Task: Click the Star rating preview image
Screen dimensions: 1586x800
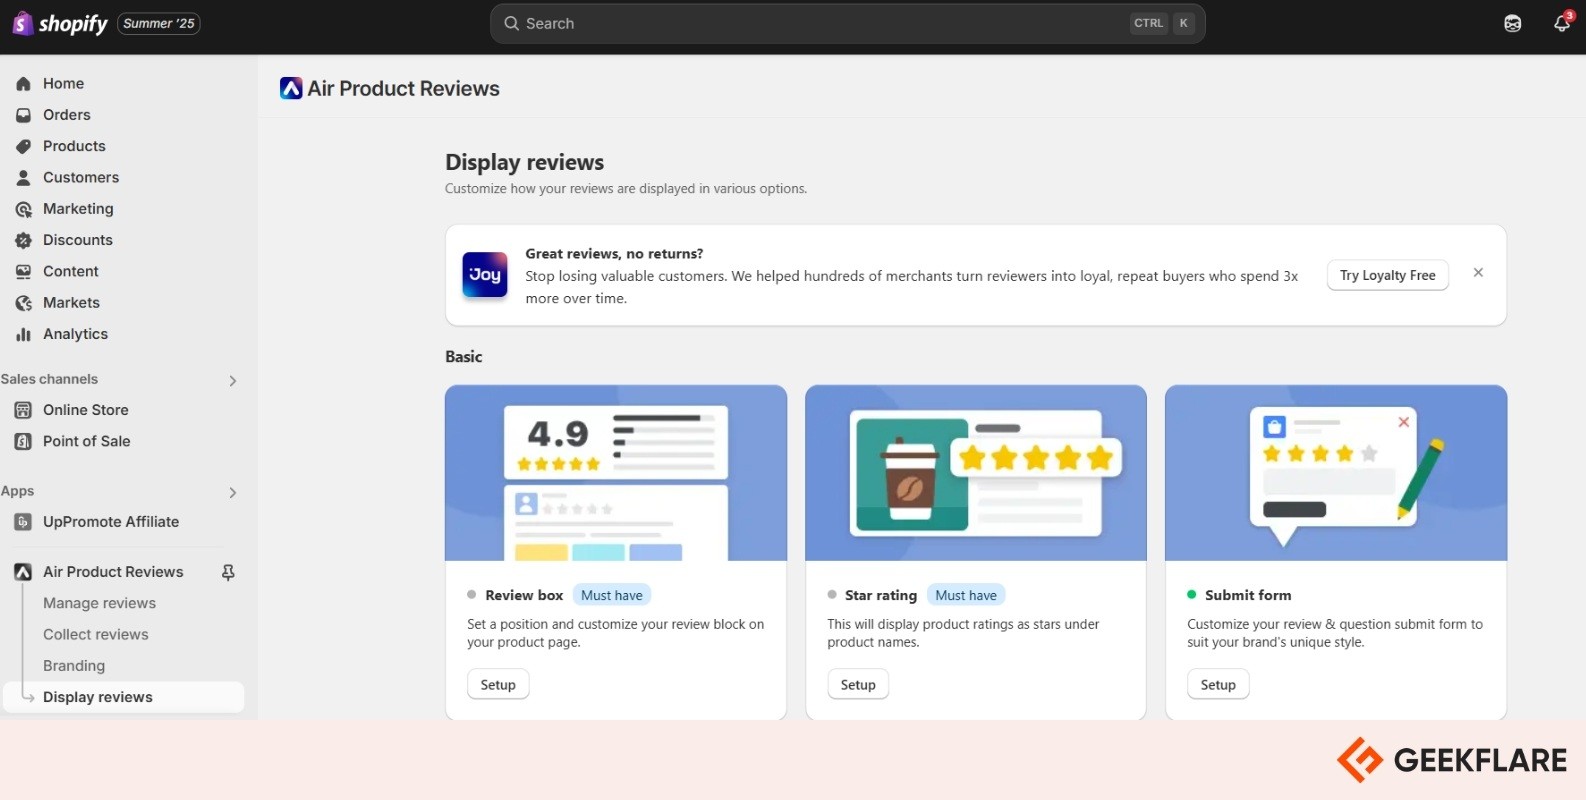Action: (976, 473)
